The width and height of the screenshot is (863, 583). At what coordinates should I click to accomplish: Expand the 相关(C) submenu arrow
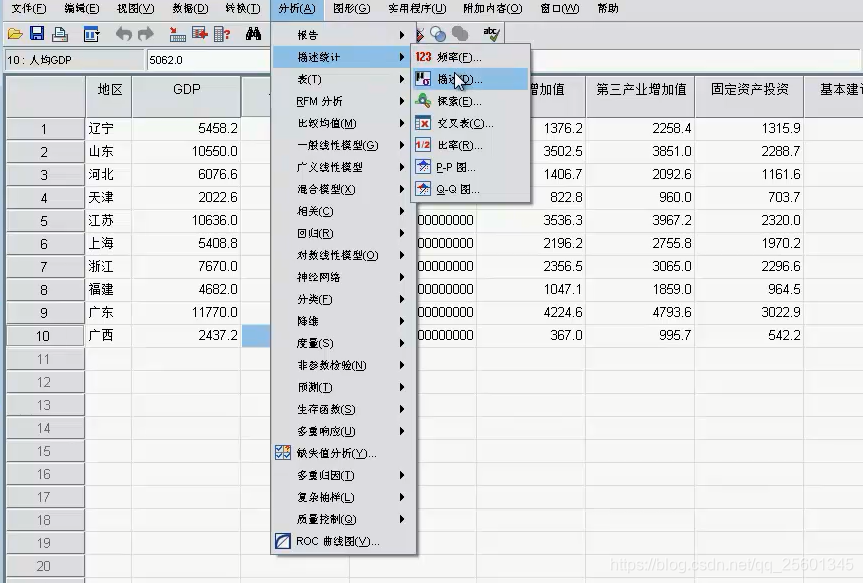[402, 211]
